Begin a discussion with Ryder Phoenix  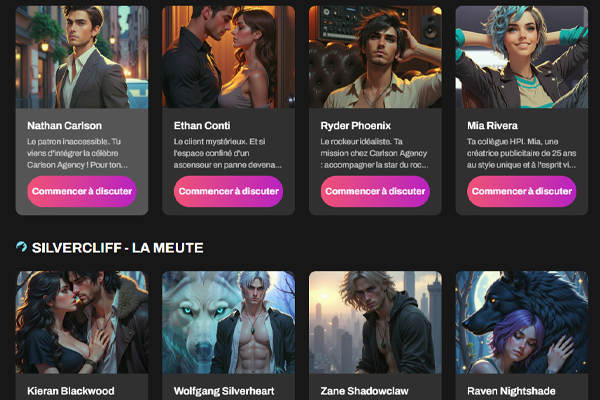(x=375, y=191)
